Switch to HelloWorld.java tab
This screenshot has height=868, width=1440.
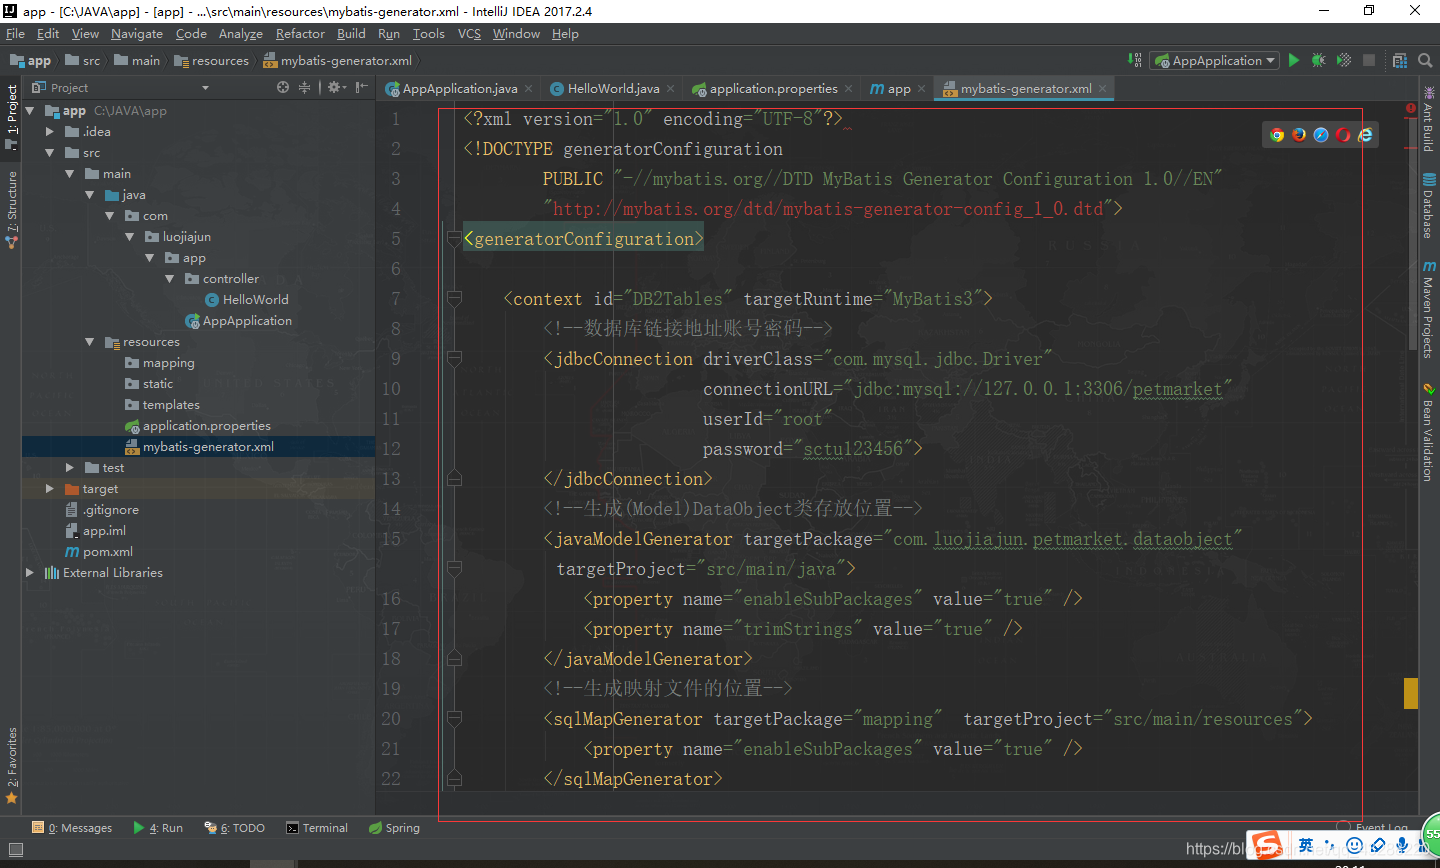pos(613,89)
